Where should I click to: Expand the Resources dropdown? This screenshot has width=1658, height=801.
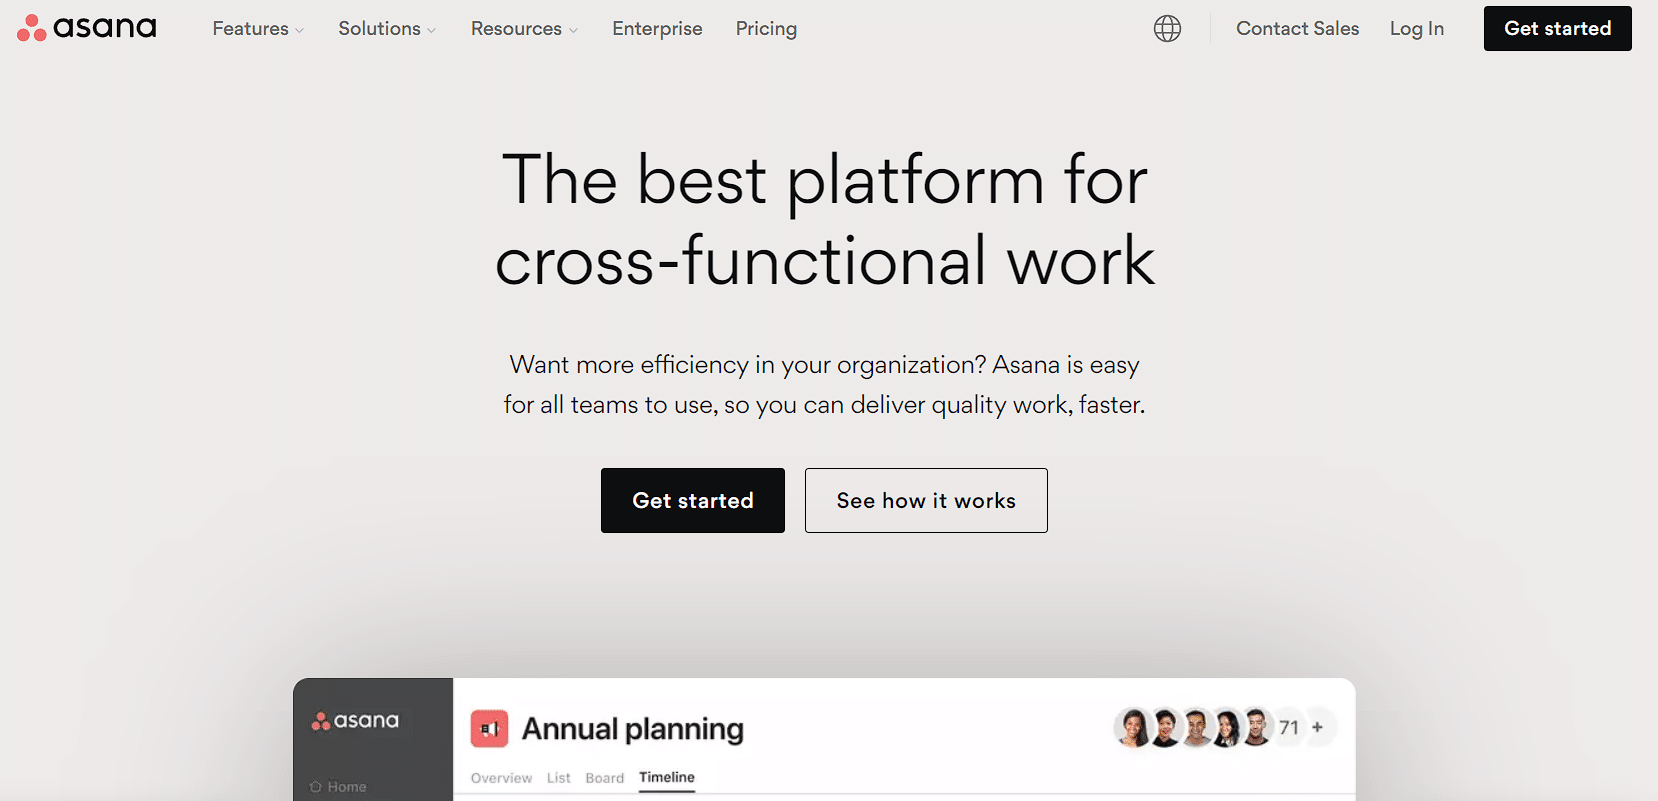pos(516,28)
